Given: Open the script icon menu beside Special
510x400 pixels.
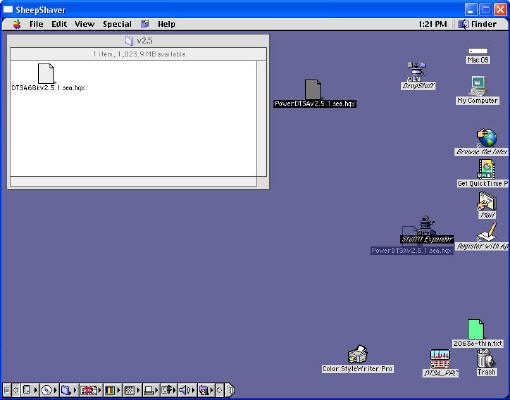Looking at the screenshot, I should (x=145, y=24).
